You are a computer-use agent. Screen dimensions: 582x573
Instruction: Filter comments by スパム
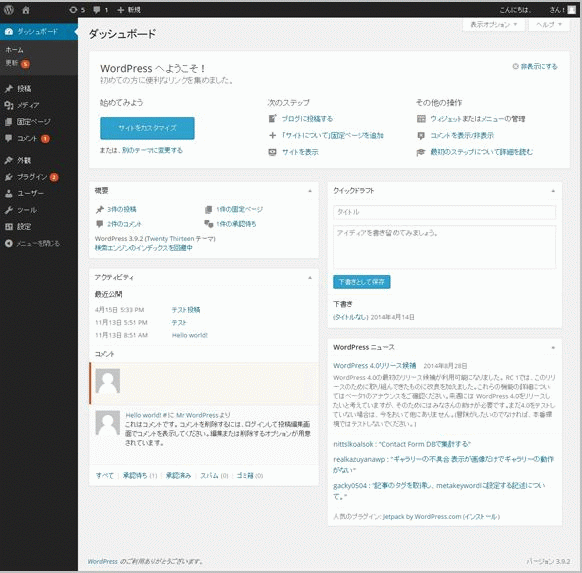click(x=209, y=476)
